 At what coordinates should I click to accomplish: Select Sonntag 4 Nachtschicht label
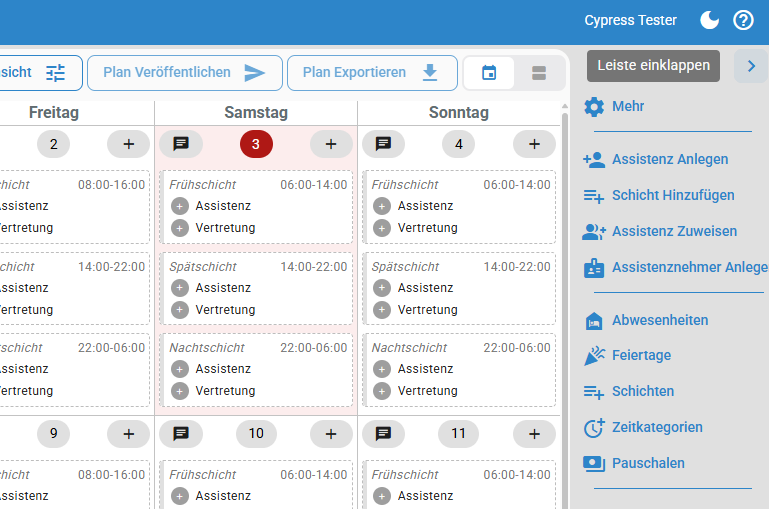[x=409, y=348]
